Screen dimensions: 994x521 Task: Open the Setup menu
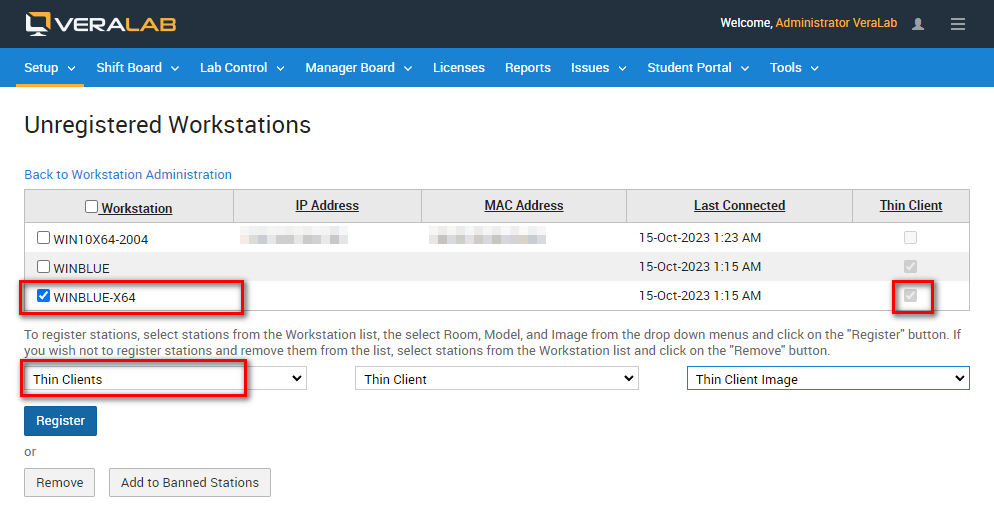click(49, 68)
